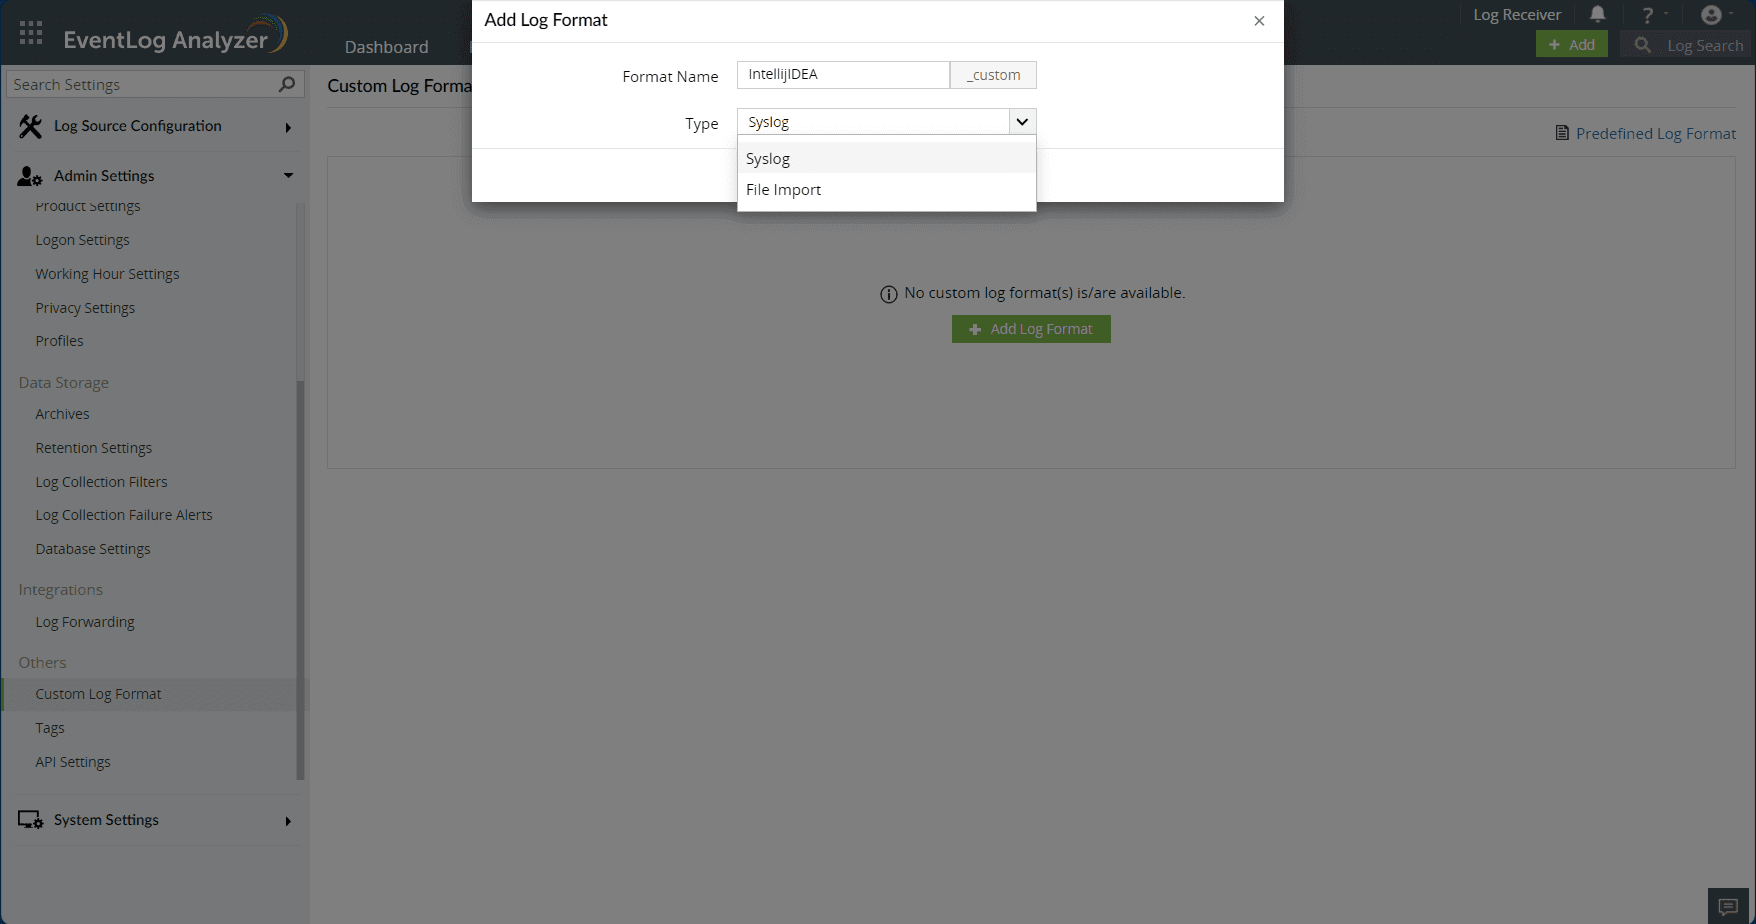Click the notification bell icon
Viewport: 1756px width, 924px height.
click(1598, 14)
